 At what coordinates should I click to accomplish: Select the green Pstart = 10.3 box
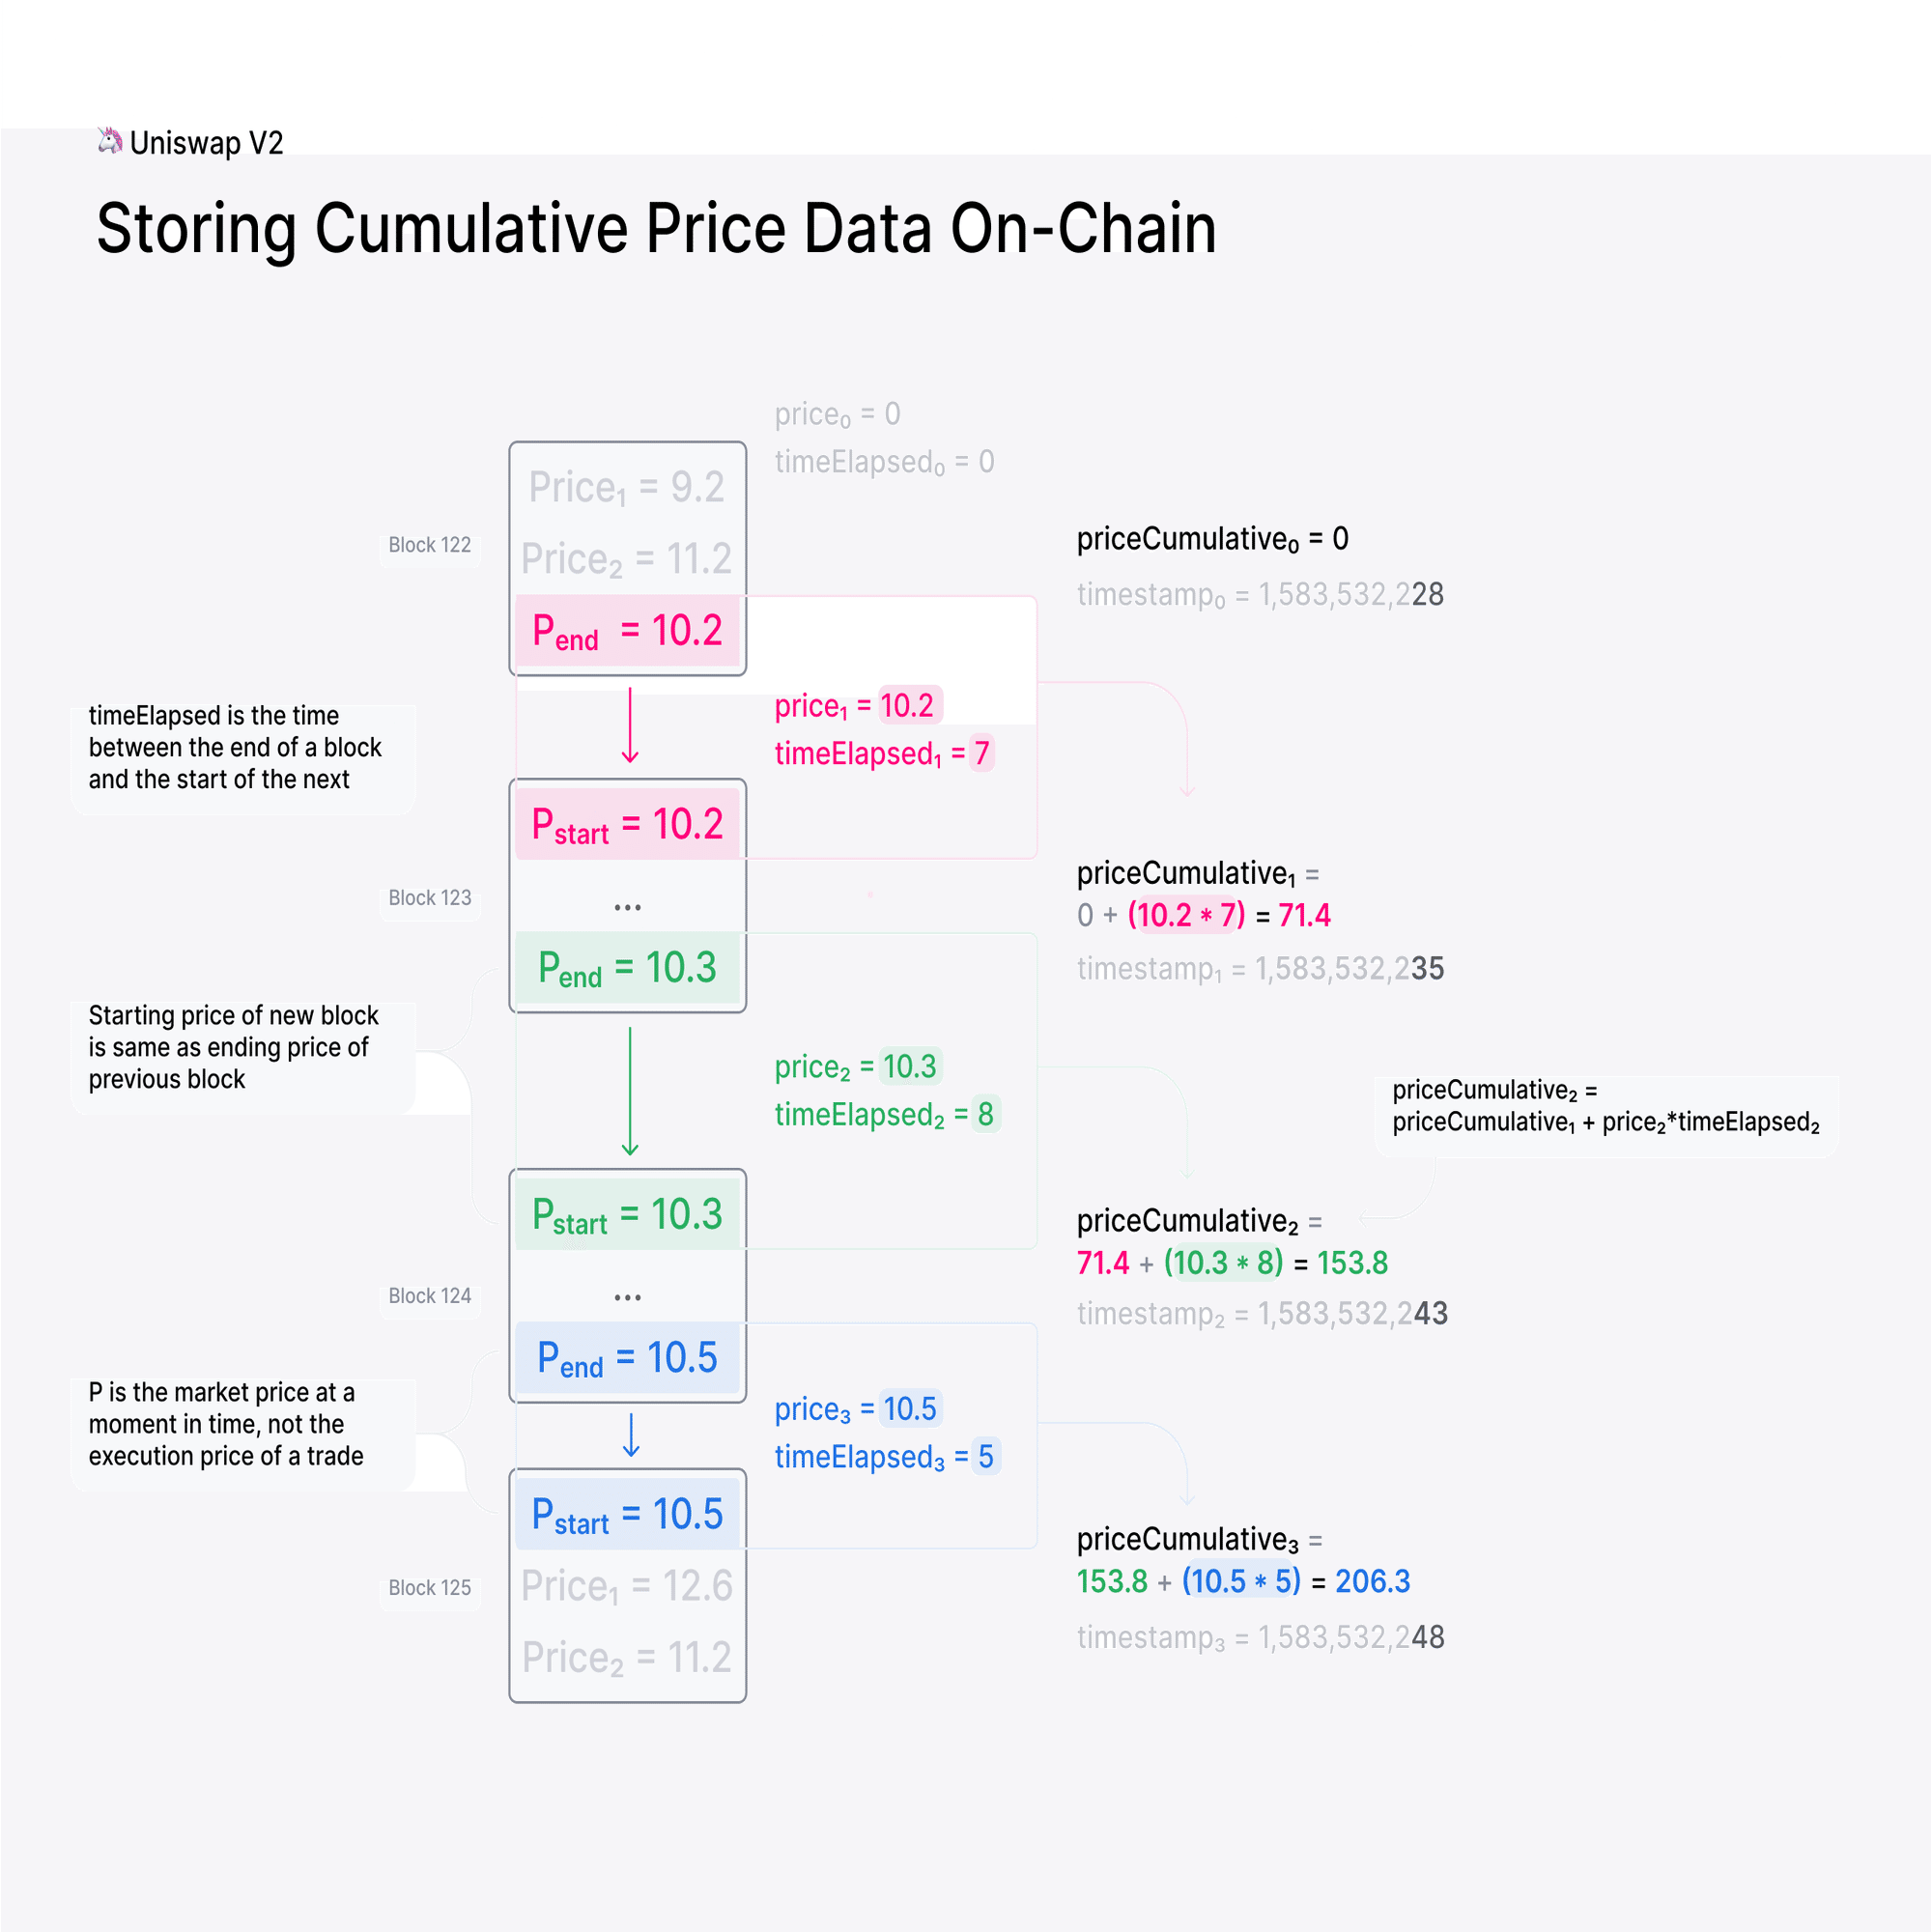click(627, 1214)
